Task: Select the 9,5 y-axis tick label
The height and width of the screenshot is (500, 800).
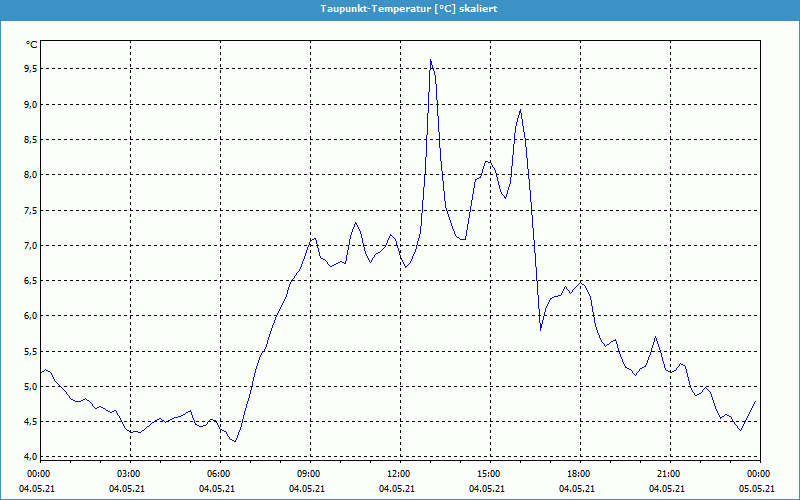Action: (30, 69)
